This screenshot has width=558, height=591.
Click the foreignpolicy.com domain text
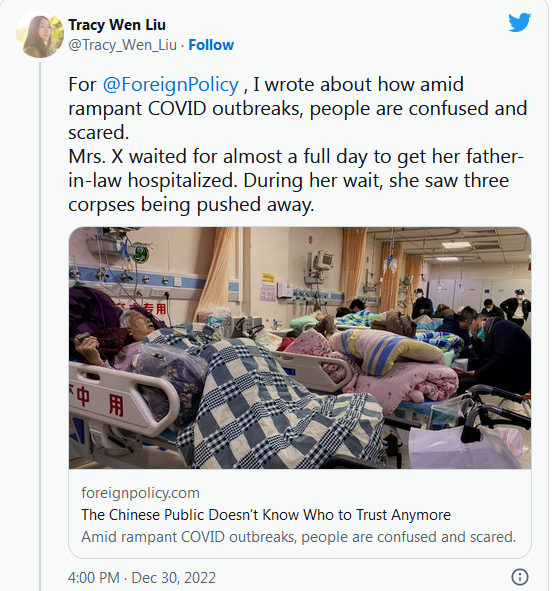coord(140,493)
